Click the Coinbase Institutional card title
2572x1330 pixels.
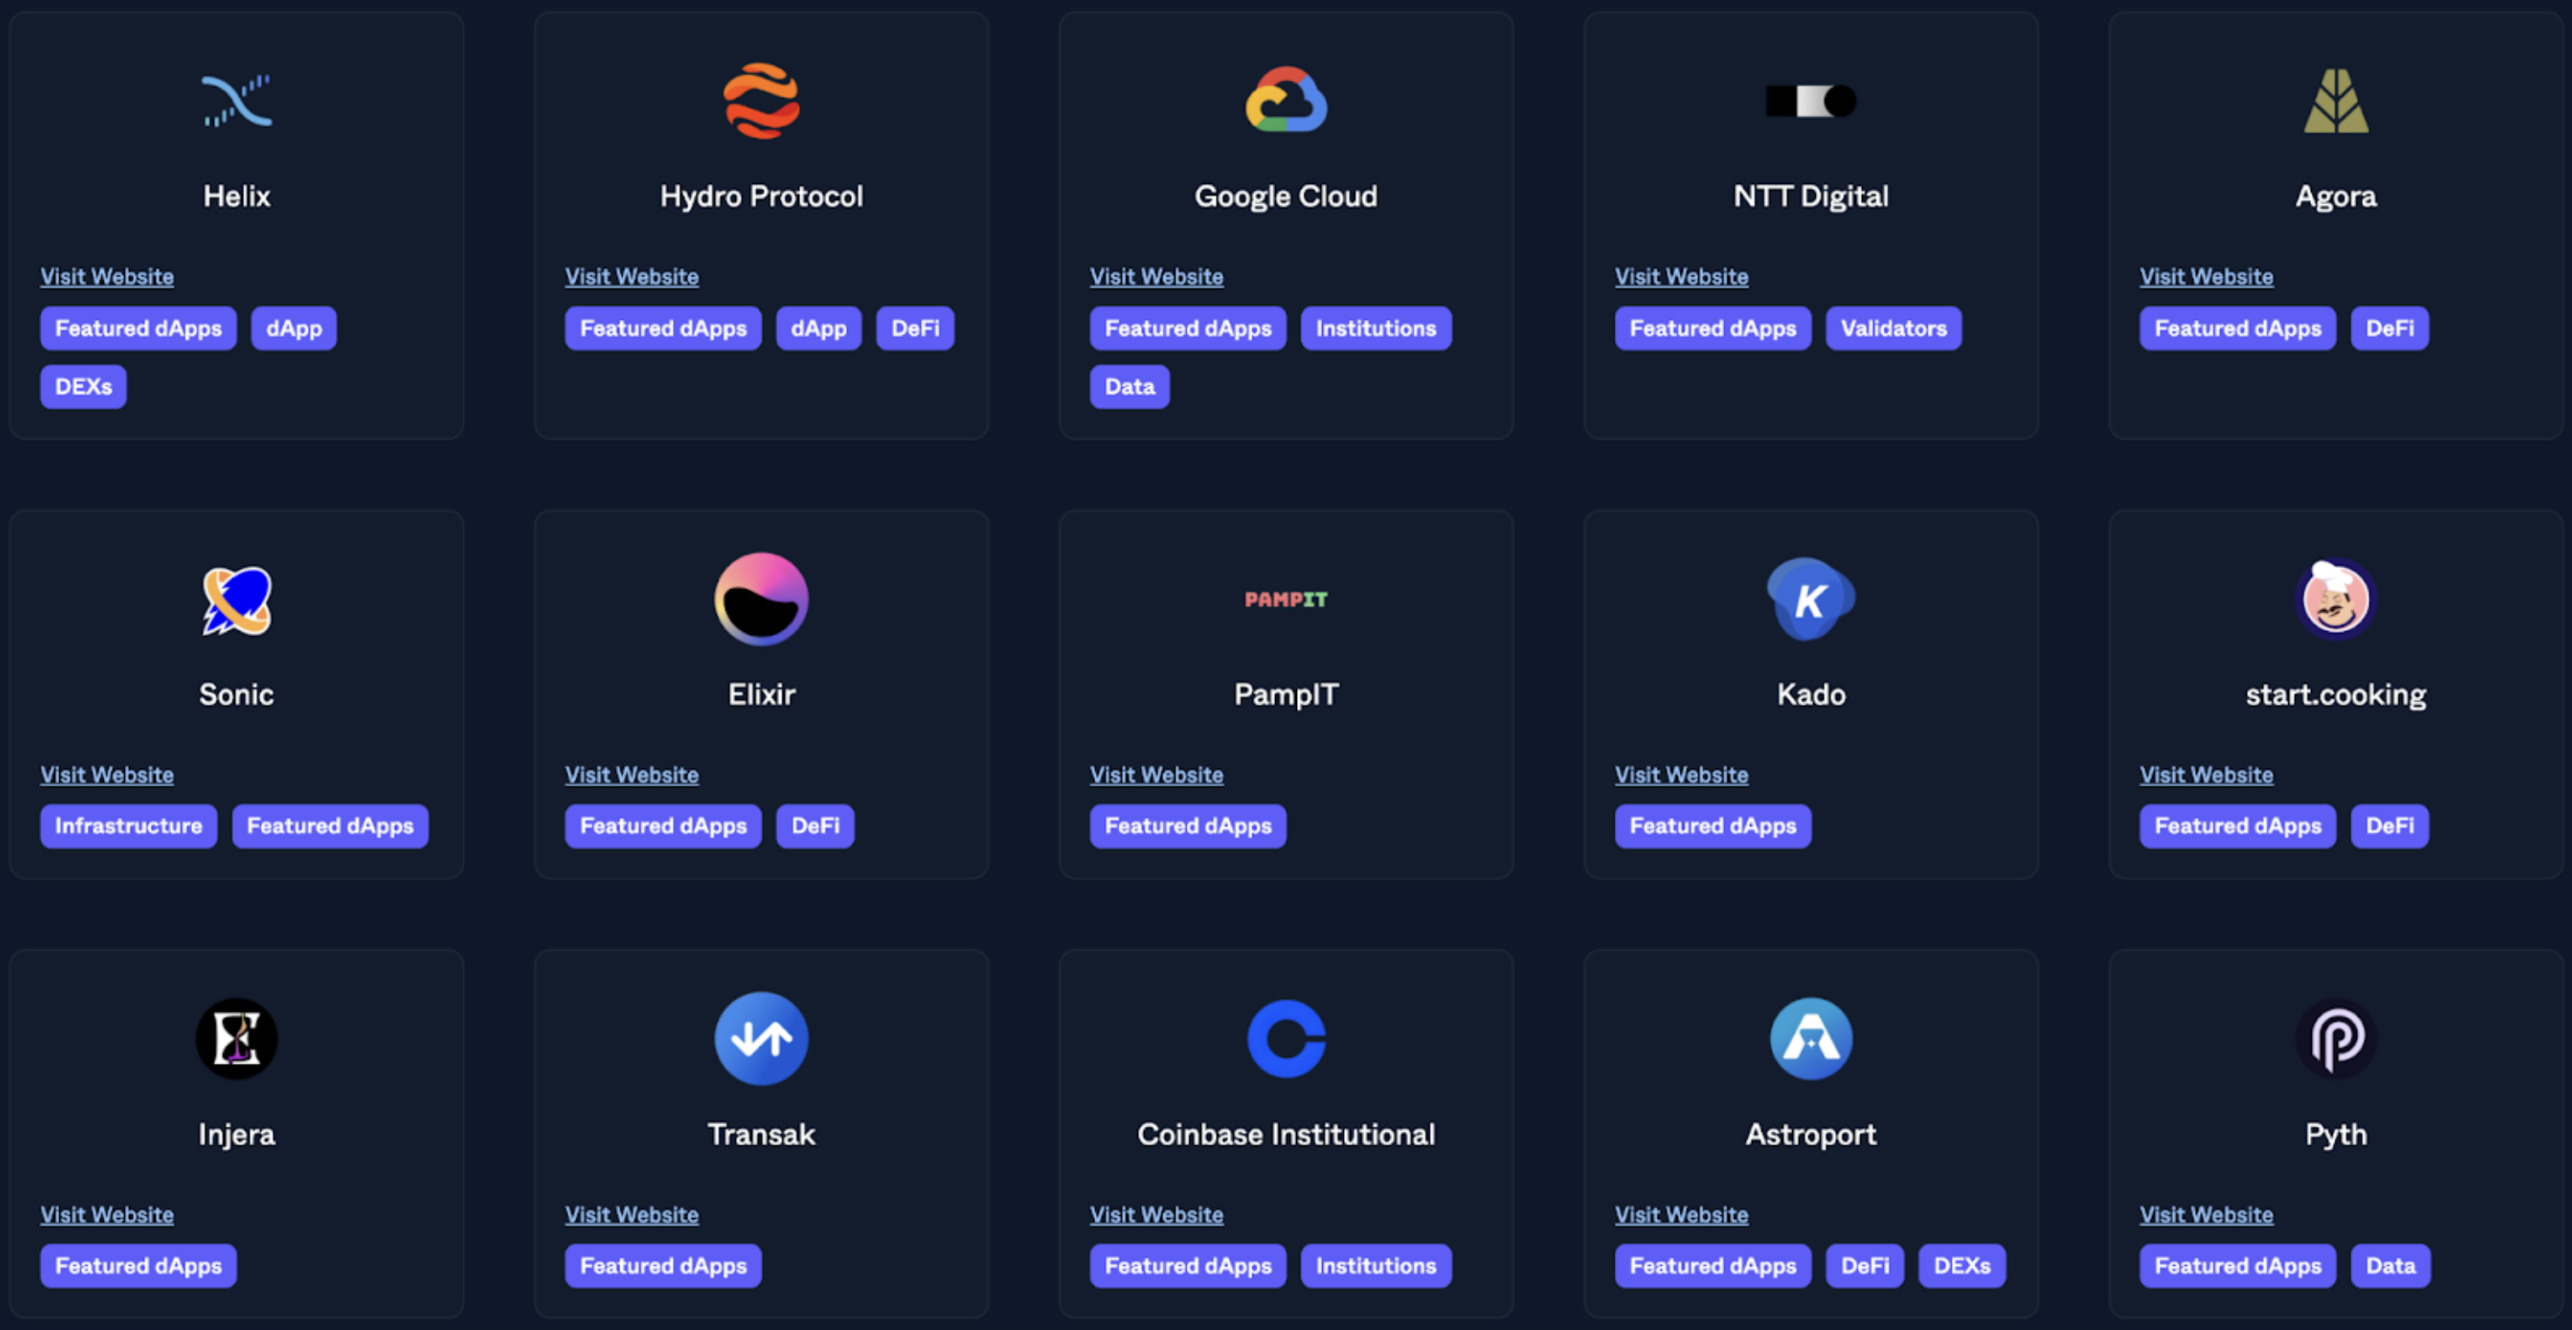coord(1286,1134)
